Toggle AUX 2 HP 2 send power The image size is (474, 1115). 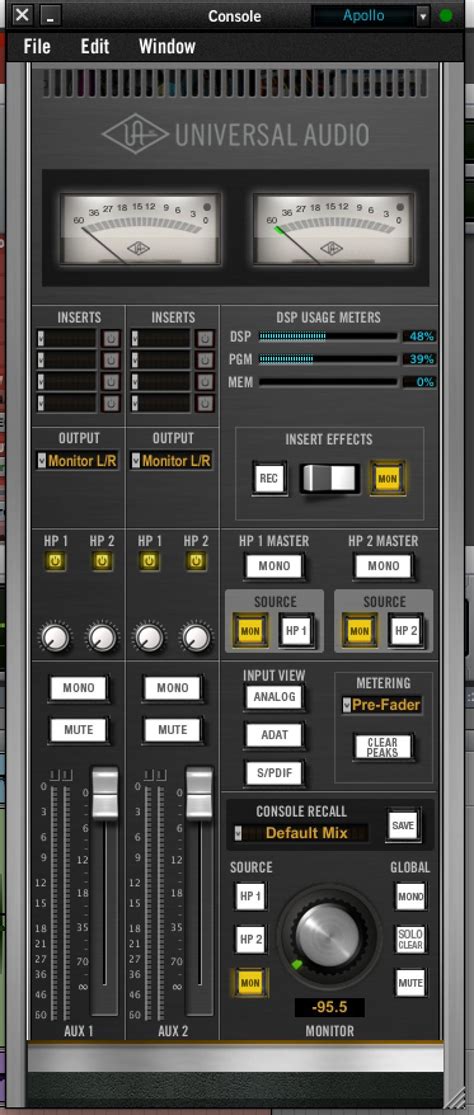click(196, 562)
